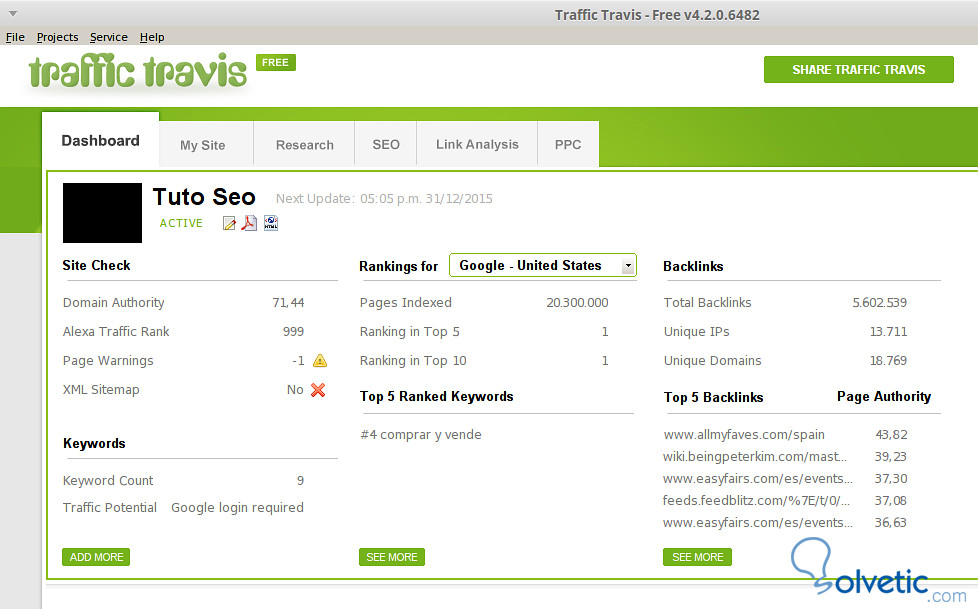The width and height of the screenshot is (978, 609).
Task: Click the easyfairs backlink with authority 37,30
Action: (758, 479)
